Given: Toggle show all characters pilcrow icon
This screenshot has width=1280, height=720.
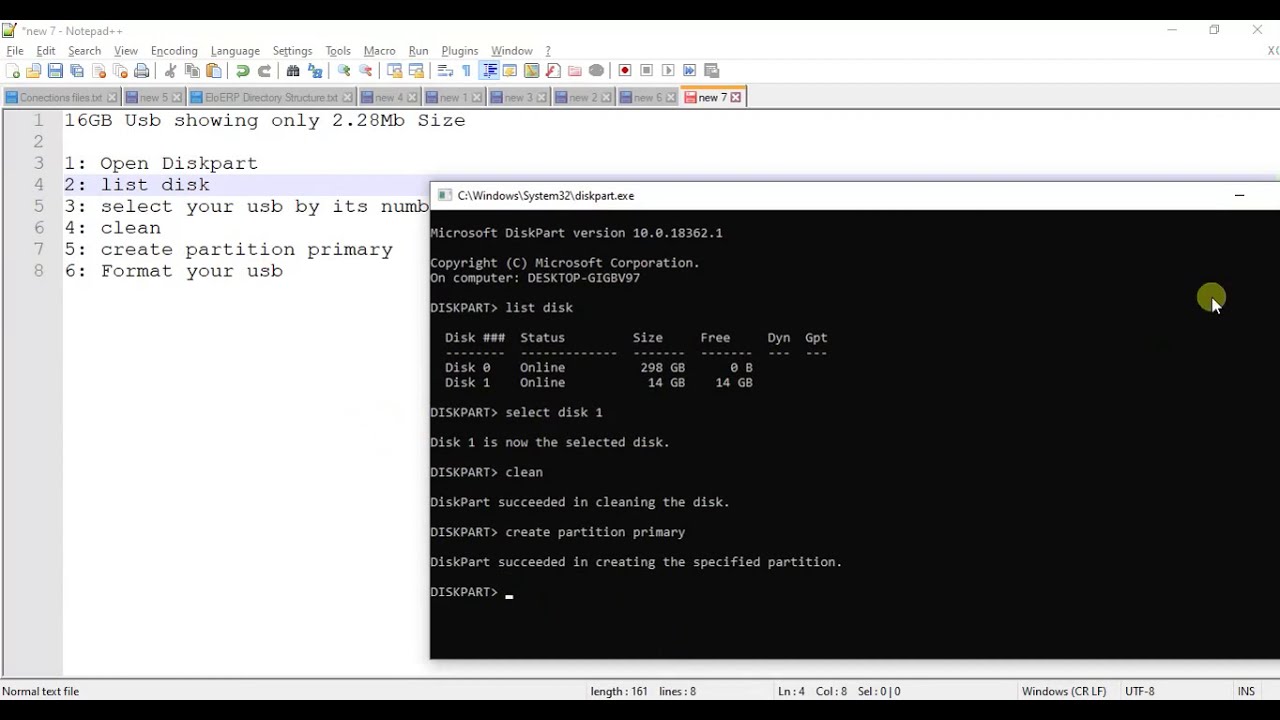Looking at the screenshot, I should click(466, 70).
